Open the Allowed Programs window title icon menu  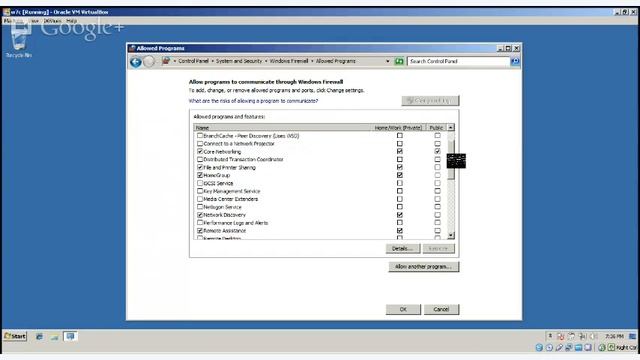pos(132,48)
